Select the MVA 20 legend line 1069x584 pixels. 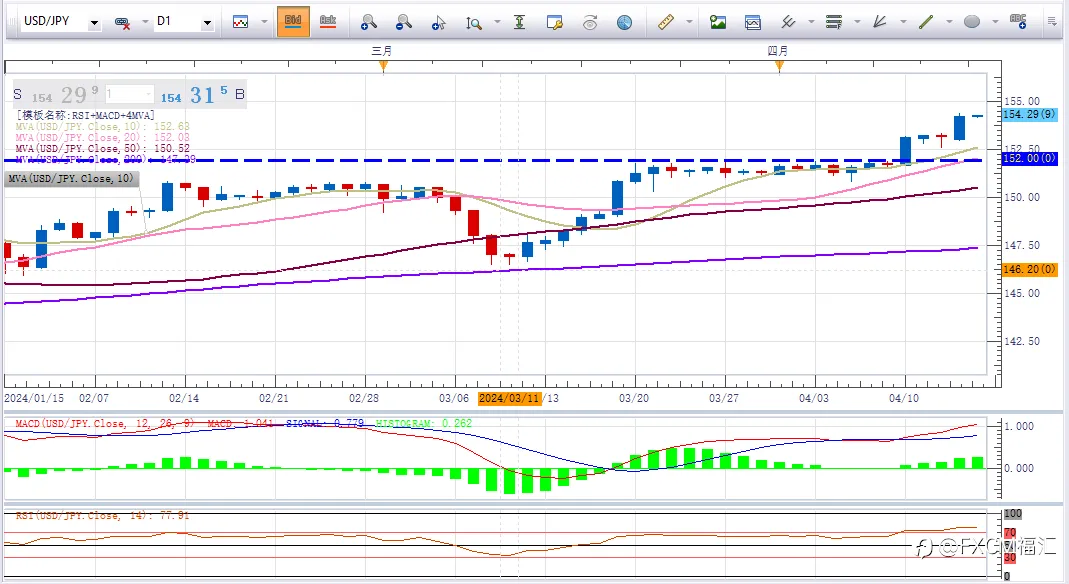tap(102, 138)
